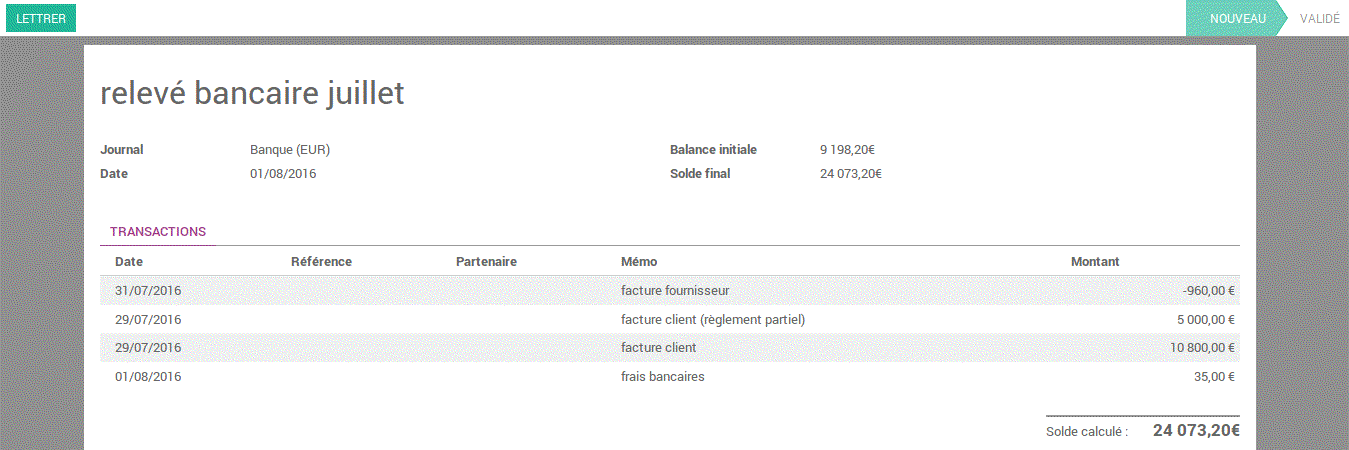This screenshot has width=1349, height=450.
Task: Click the statement date 01/08/2016 field
Action: pos(284,174)
